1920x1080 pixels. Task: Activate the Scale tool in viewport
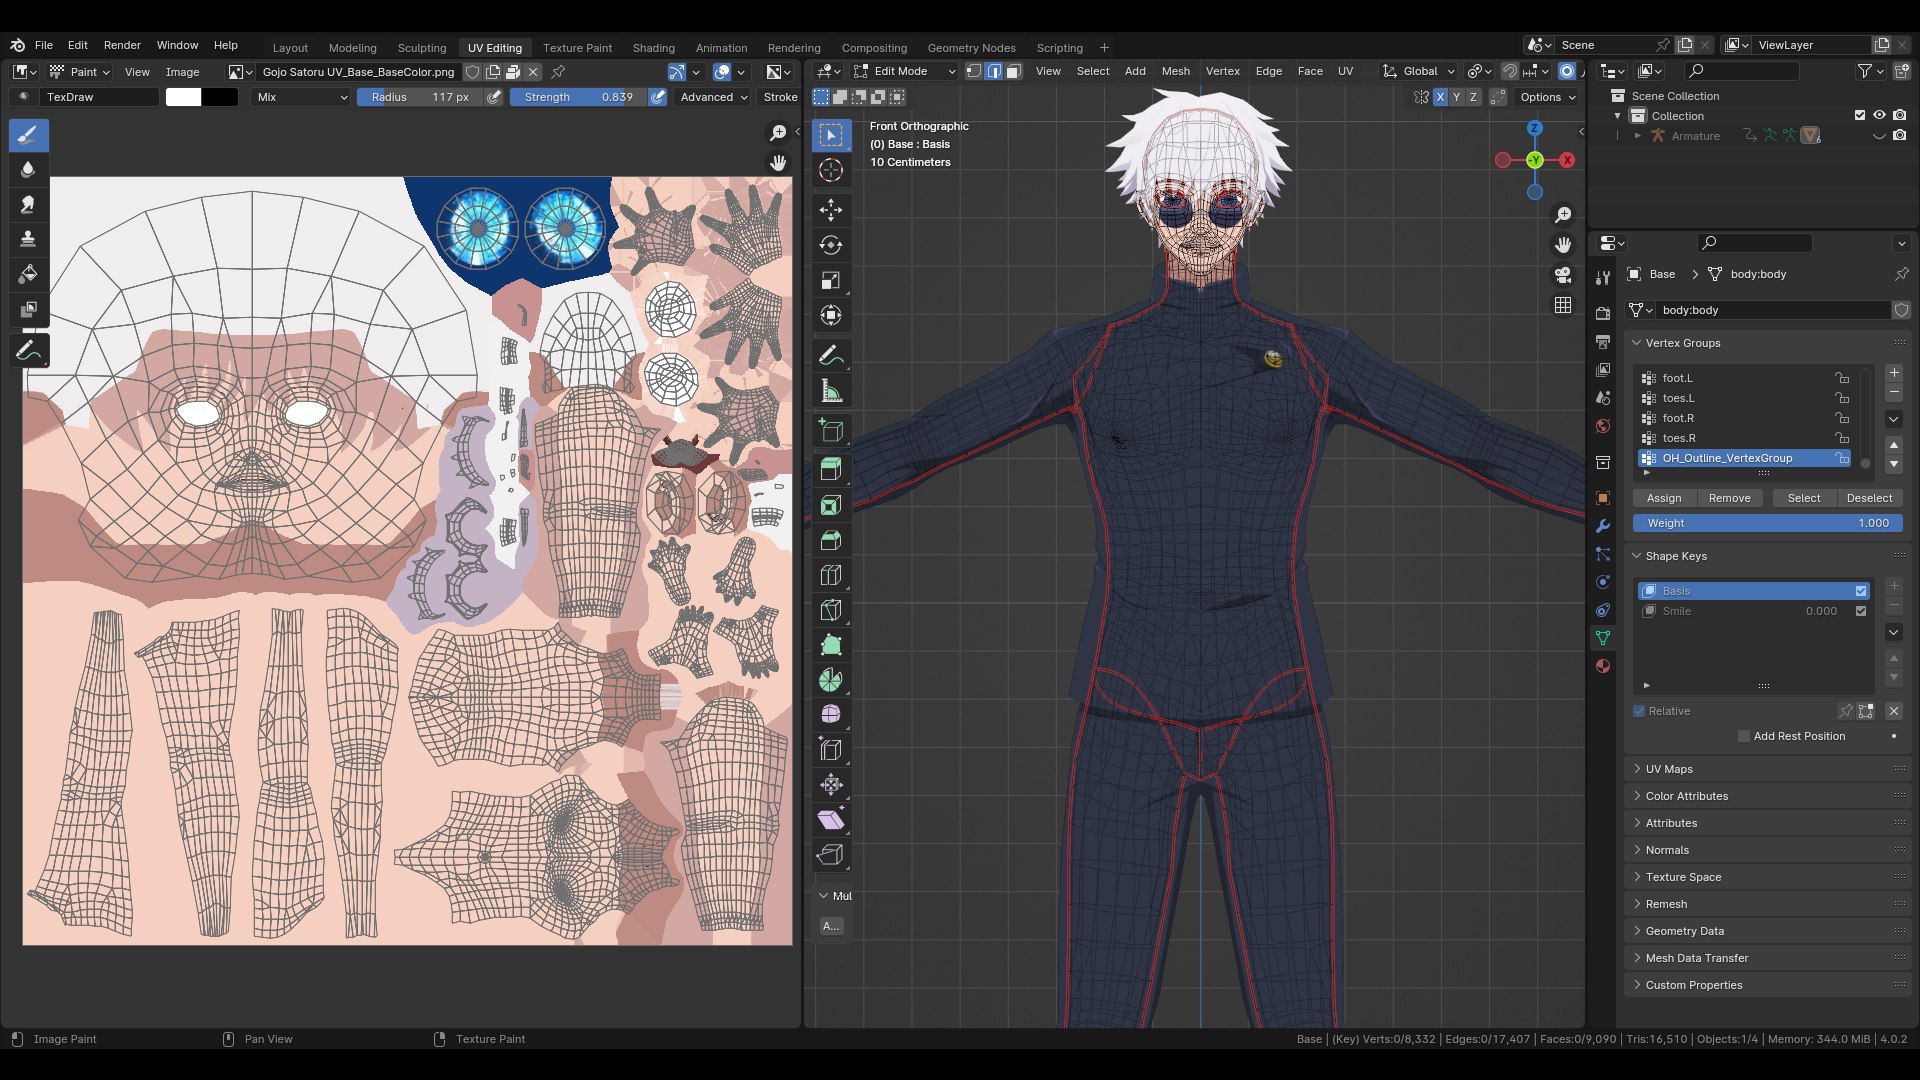[831, 280]
